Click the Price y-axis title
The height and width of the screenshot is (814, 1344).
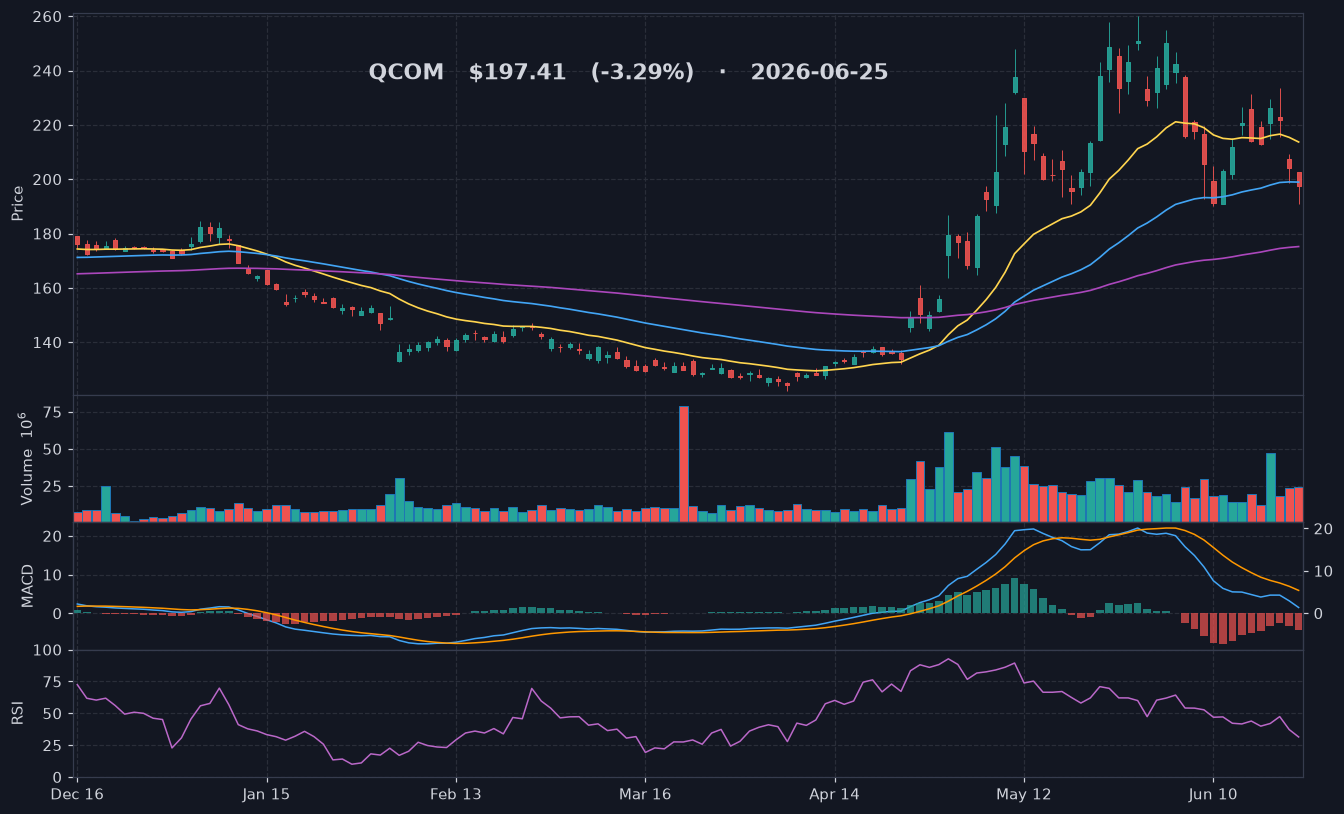click(18, 203)
